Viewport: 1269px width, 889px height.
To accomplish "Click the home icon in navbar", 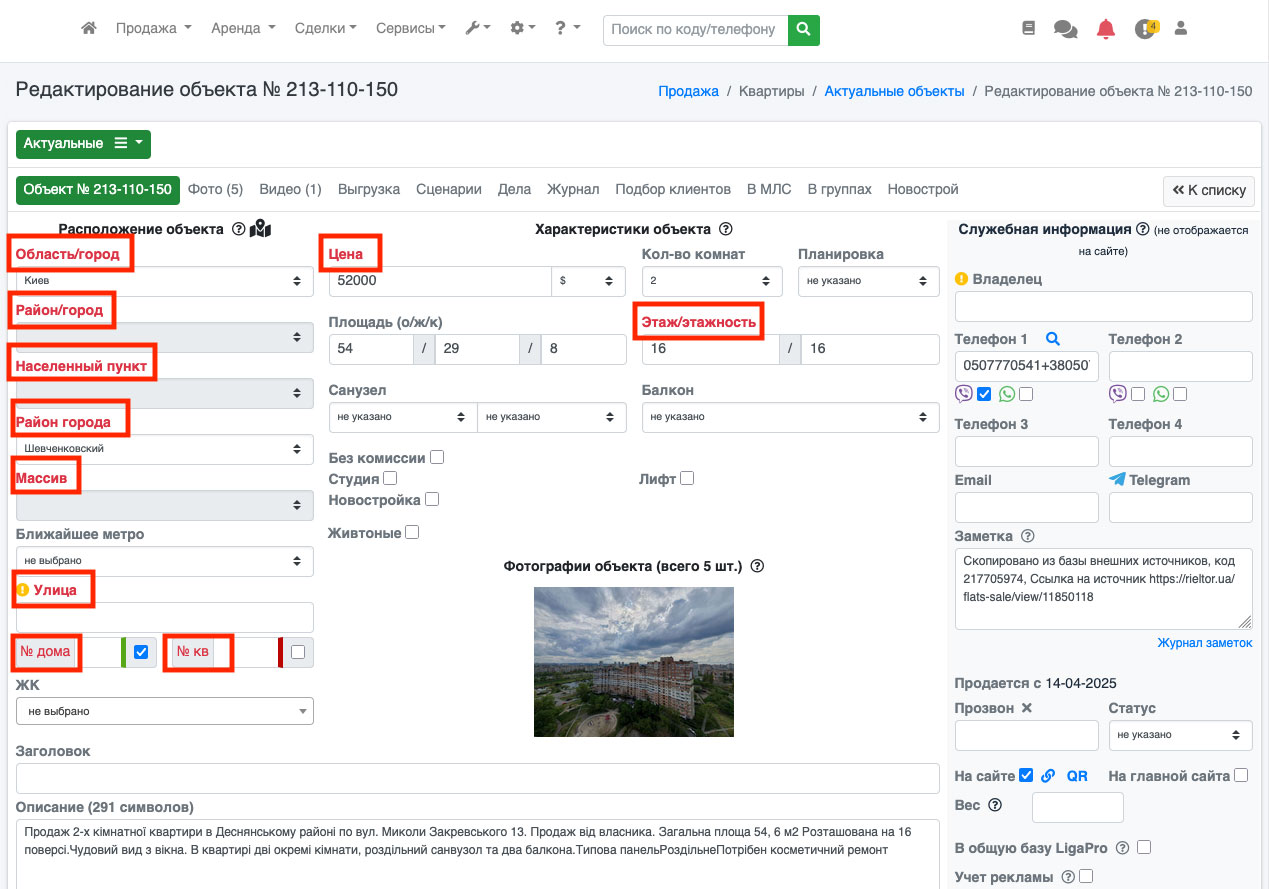I will click(x=89, y=29).
